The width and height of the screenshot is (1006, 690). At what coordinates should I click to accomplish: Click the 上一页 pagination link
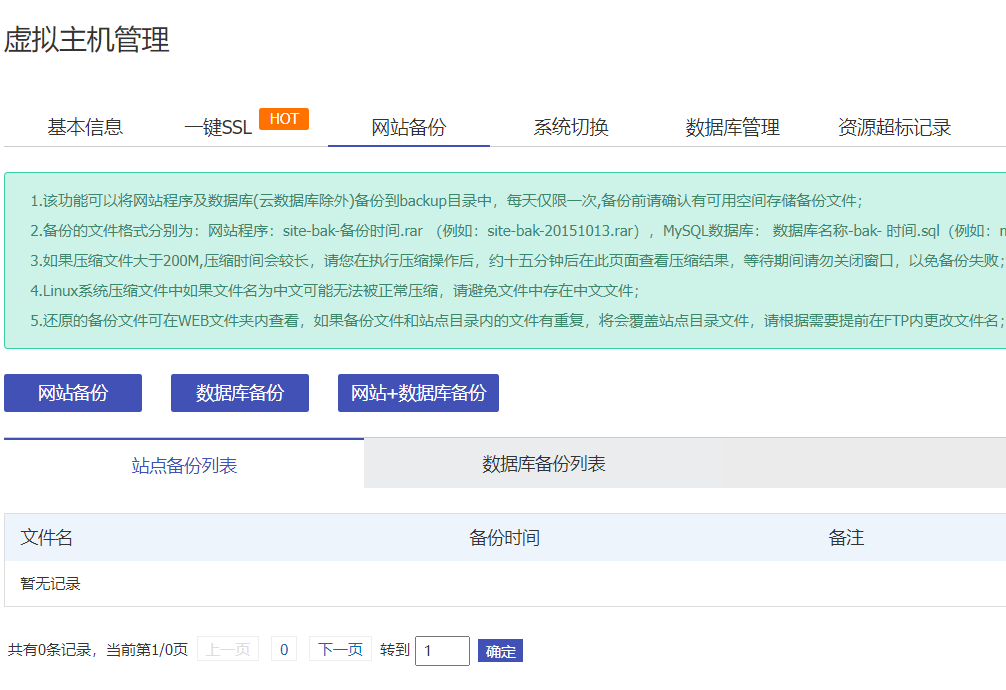[x=227, y=649]
